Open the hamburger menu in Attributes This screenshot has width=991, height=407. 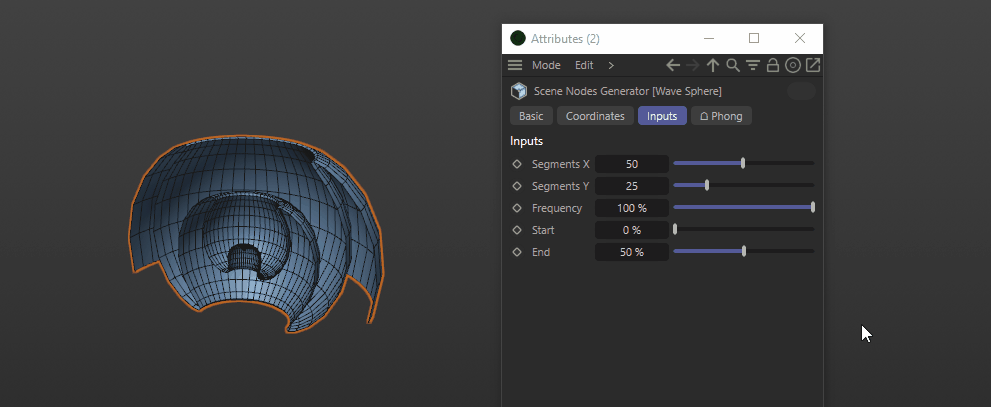pyautogui.click(x=515, y=65)
